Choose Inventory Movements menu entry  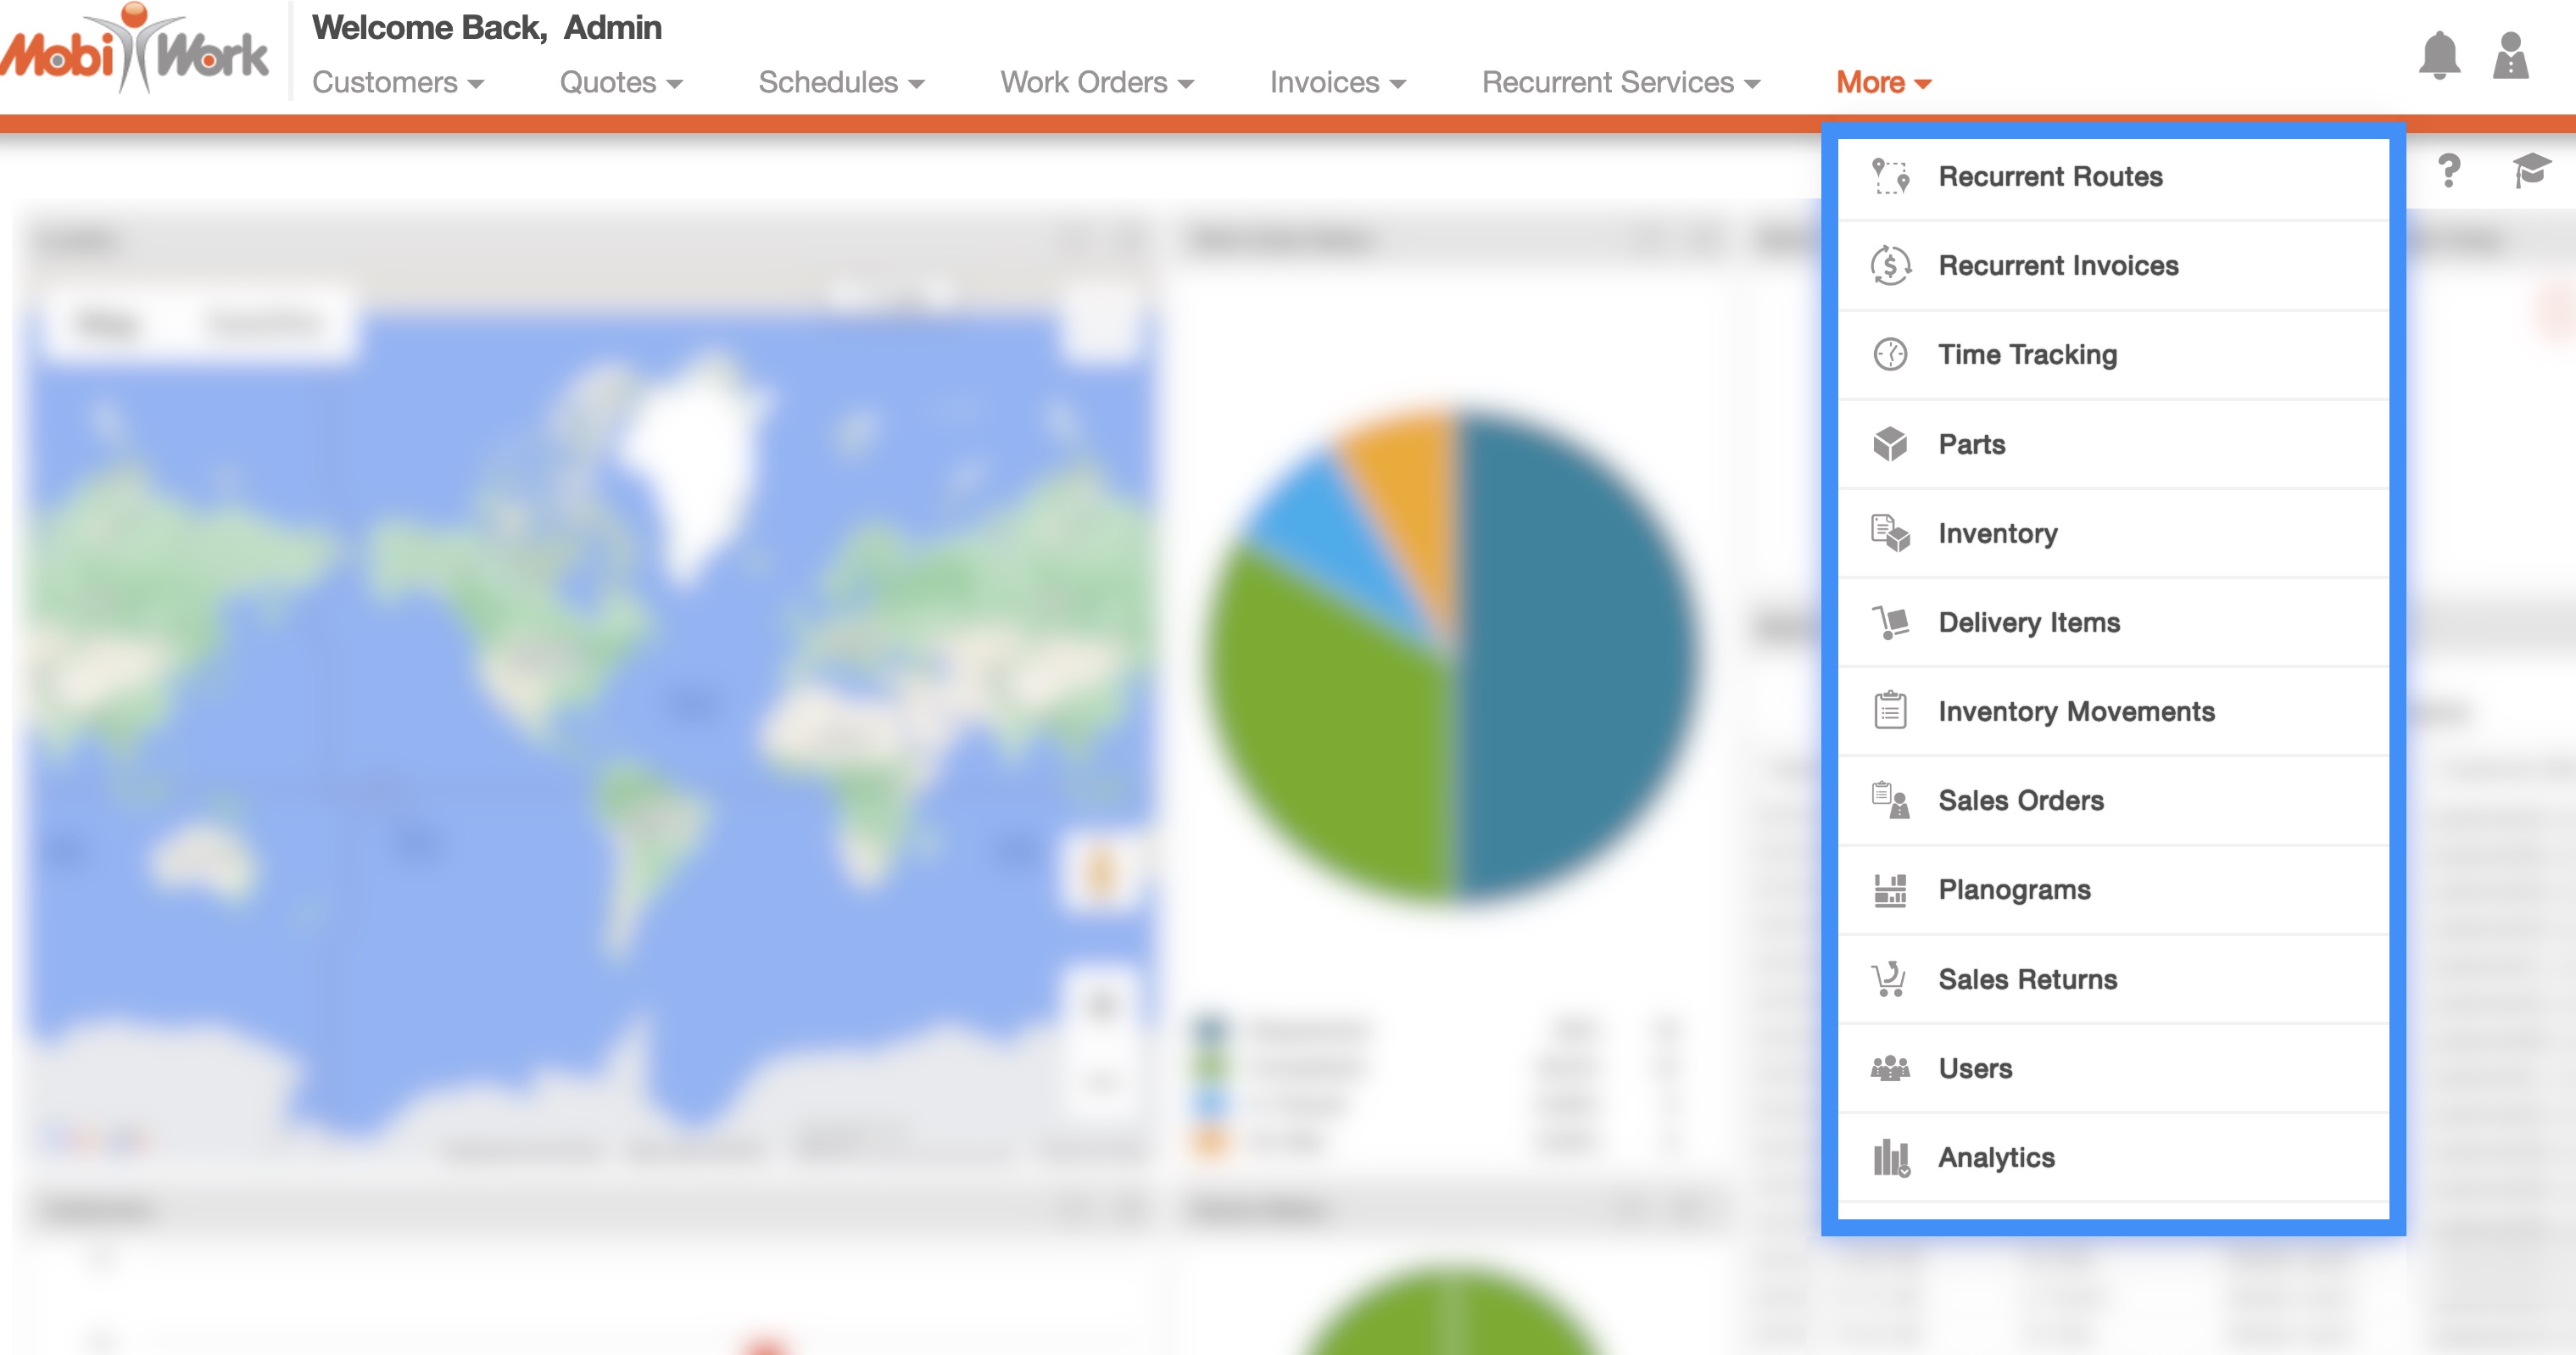[x=2076, y=712]
